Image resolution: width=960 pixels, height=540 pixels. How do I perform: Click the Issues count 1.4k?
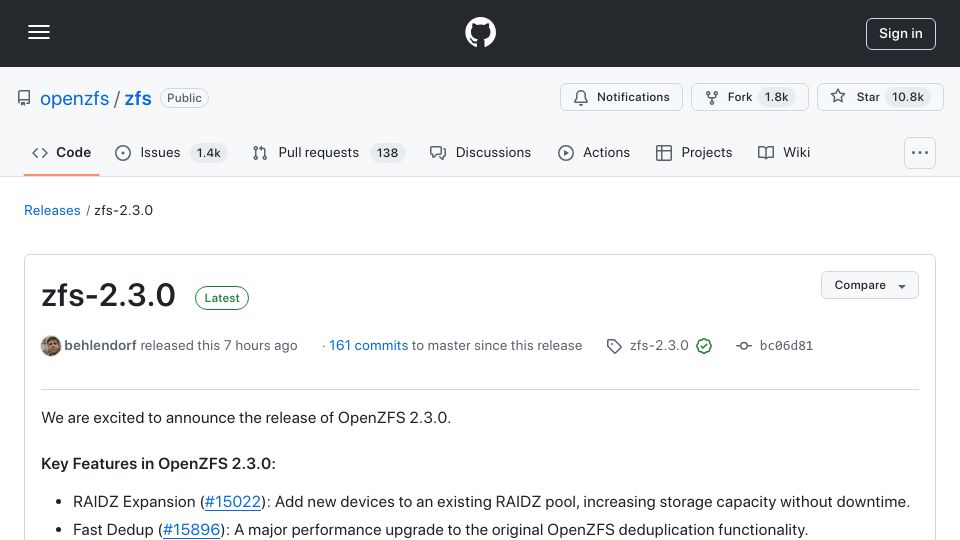[x=208, y=152]
